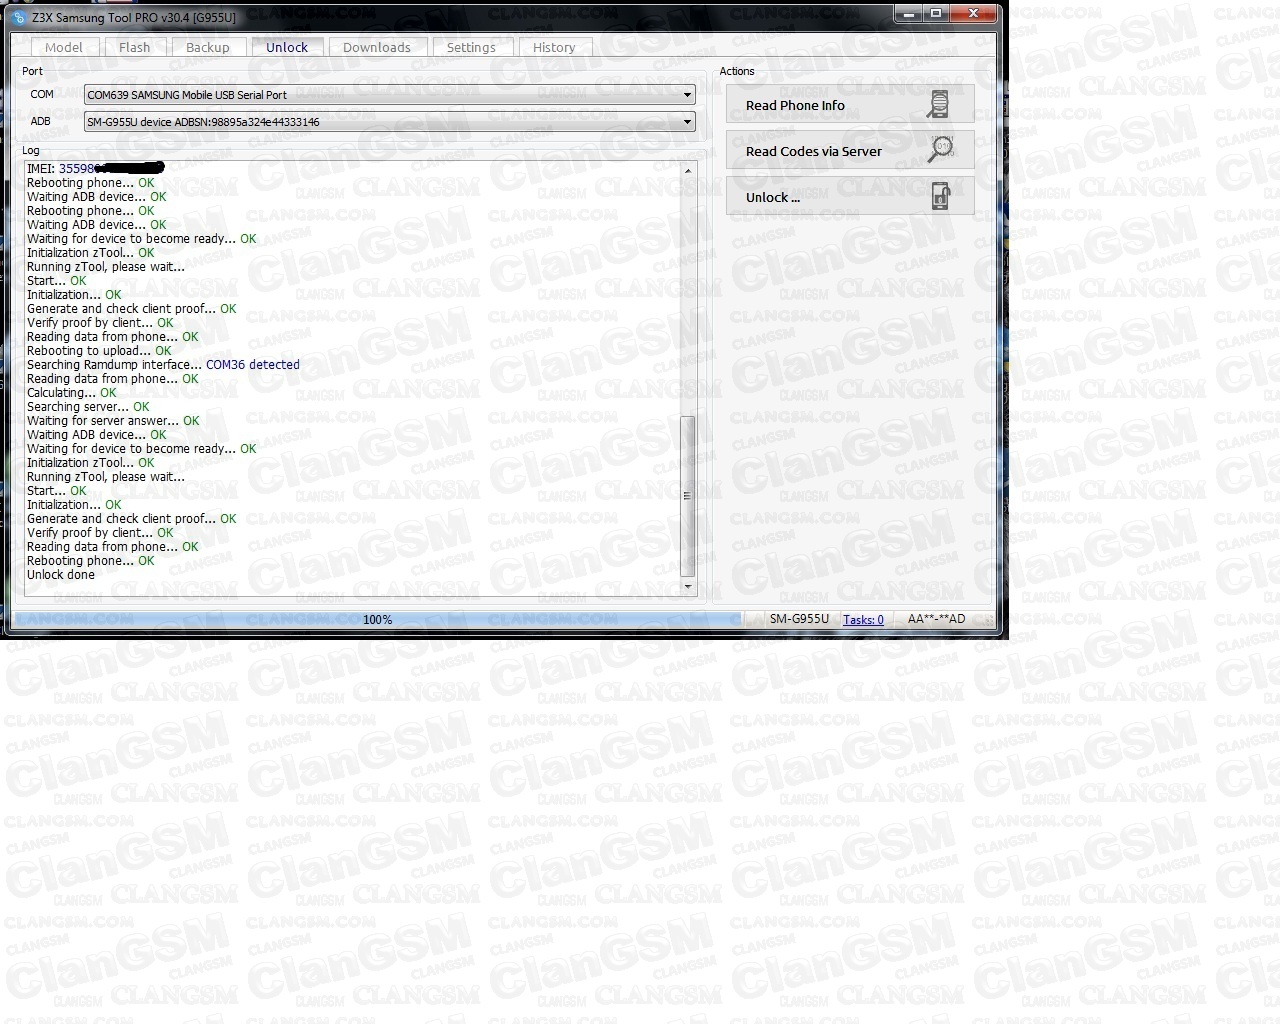Expand the COM port dropdown arrow
1280x1024 pixels.
click(687, 95)
